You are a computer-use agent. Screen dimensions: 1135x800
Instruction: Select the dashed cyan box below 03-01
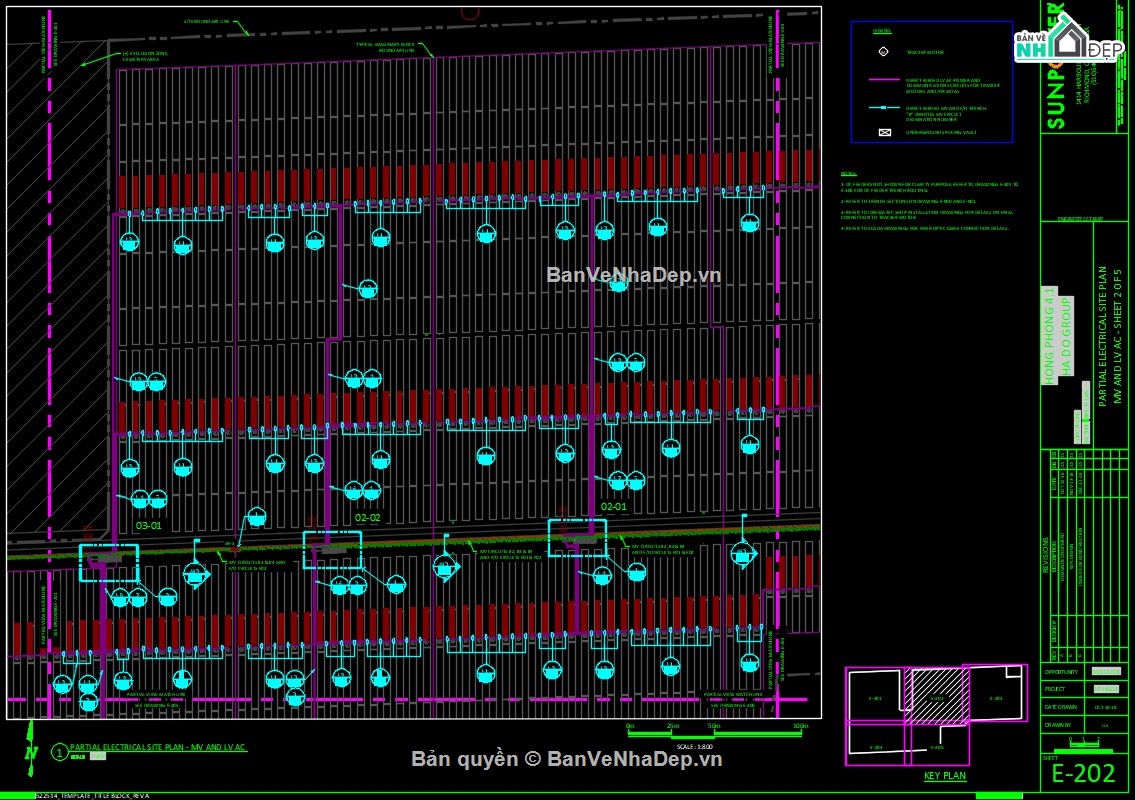[109, 562]
